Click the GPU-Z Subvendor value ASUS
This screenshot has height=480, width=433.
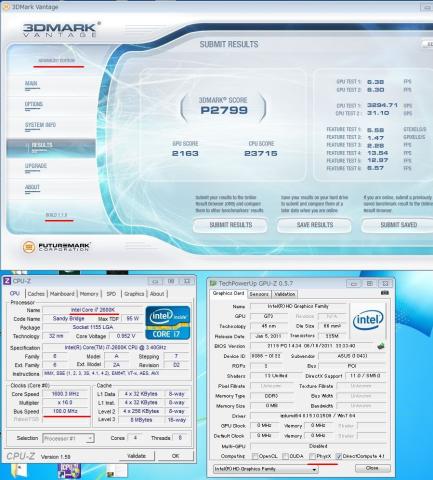coord(352,356)
